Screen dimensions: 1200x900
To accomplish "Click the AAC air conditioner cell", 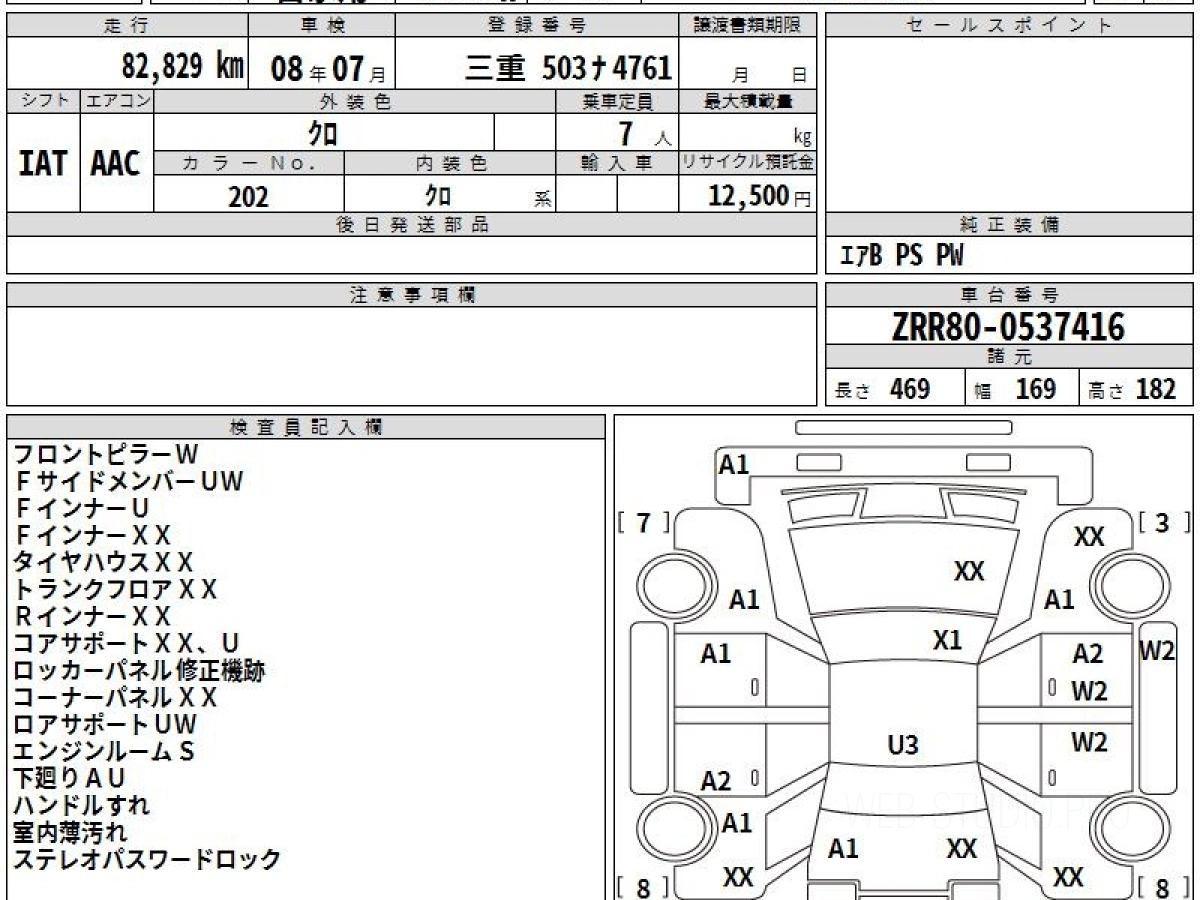I will (116, 164).
